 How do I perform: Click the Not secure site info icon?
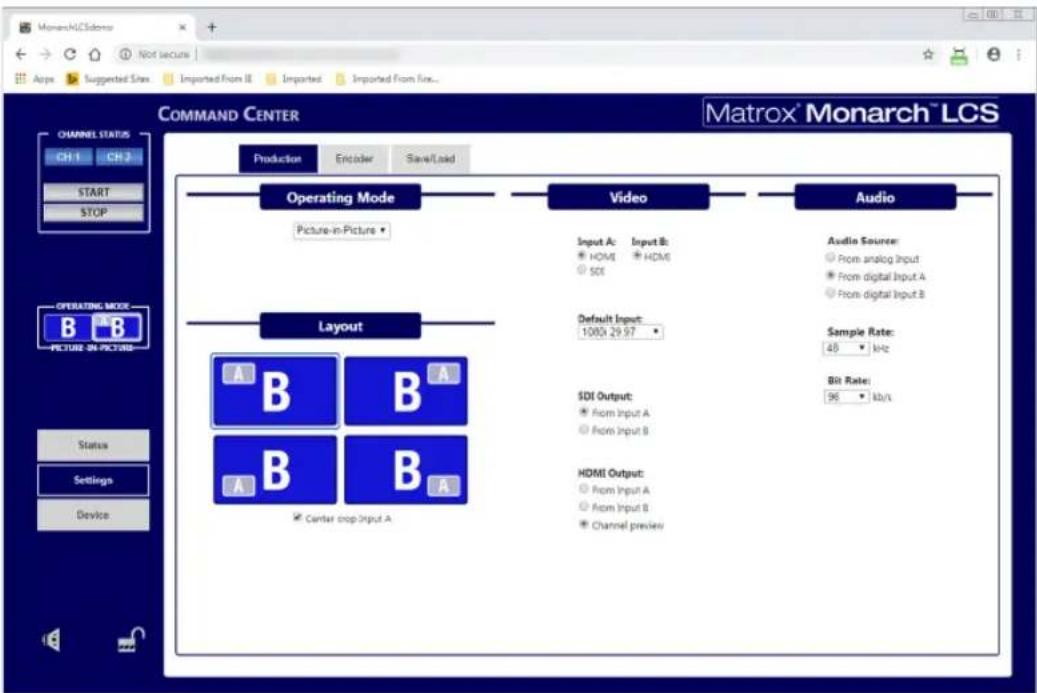[x=125, y=54]
